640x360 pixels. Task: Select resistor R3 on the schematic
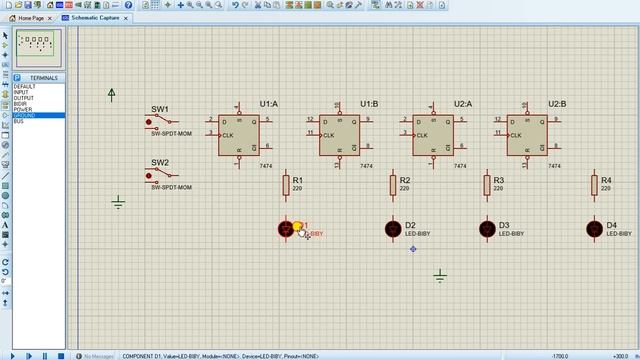point(487,185)
